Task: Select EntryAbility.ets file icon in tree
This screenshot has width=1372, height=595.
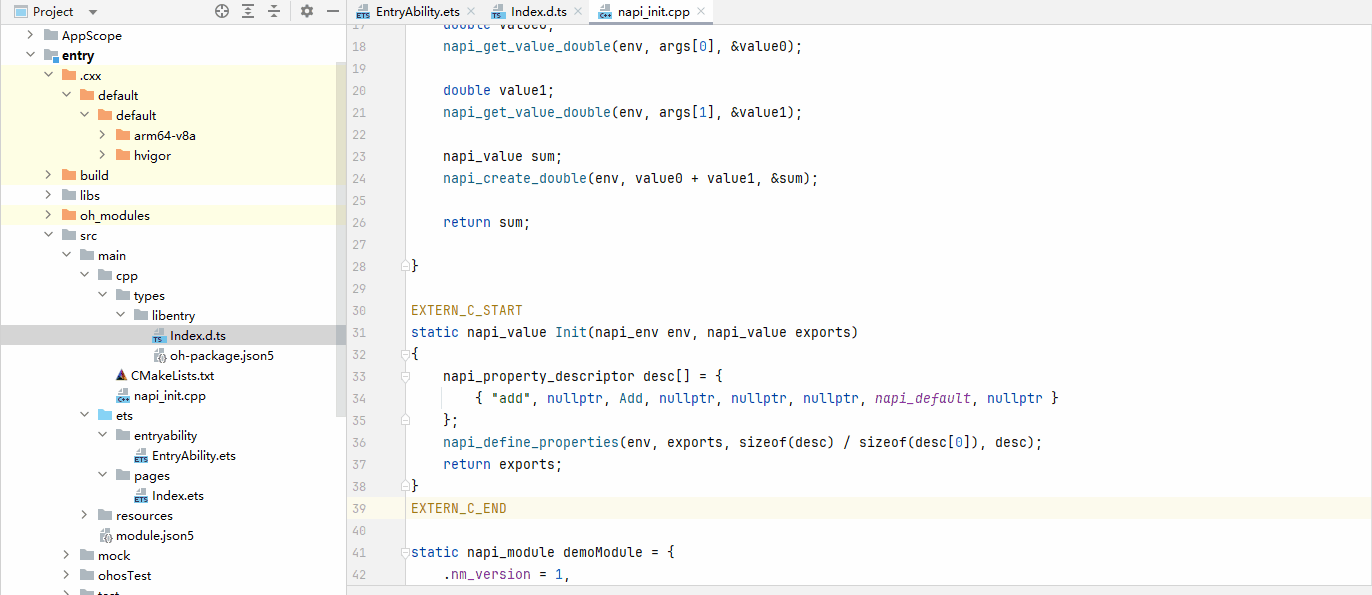Action: pyautogui.click(x=141, y=456)
